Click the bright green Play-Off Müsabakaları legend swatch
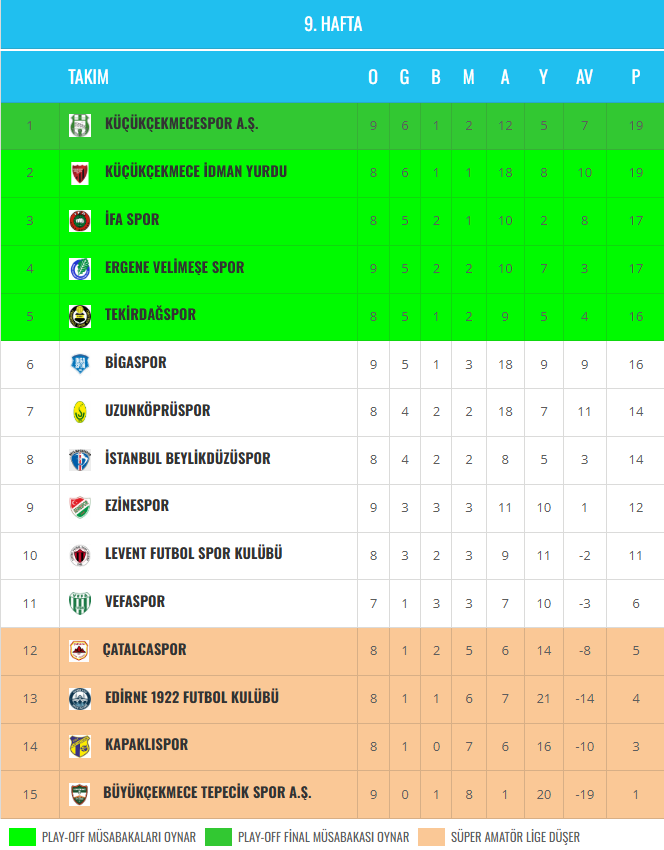The width and height of the screenshot is (664, 850). click(x=21, y=837)
